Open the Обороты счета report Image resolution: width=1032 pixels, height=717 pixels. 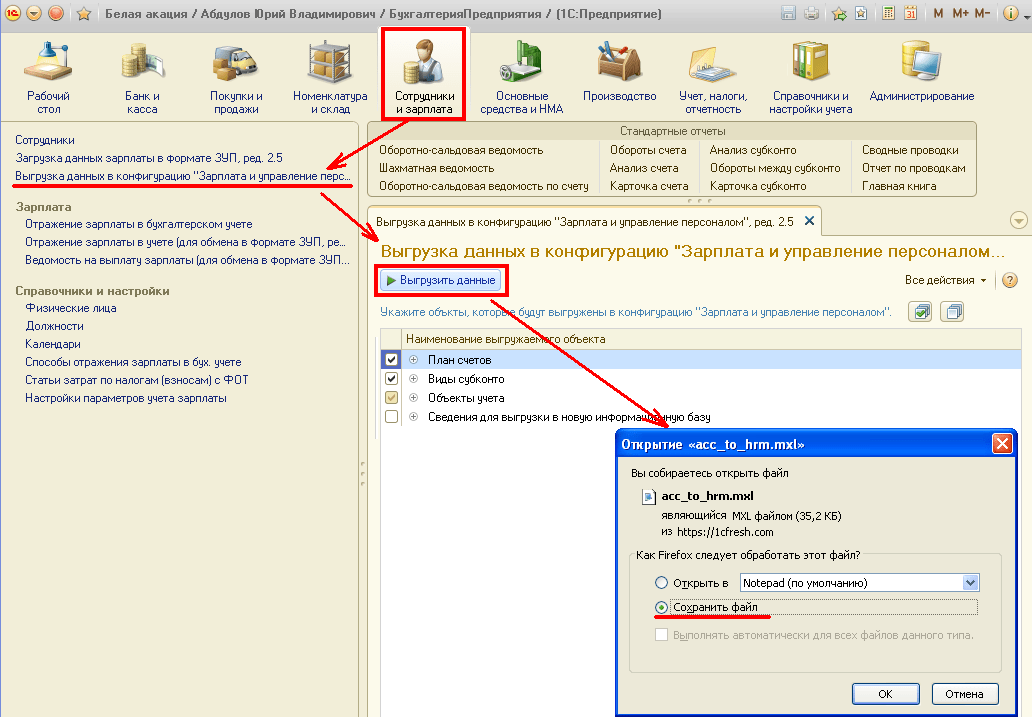tap(648, 150)
